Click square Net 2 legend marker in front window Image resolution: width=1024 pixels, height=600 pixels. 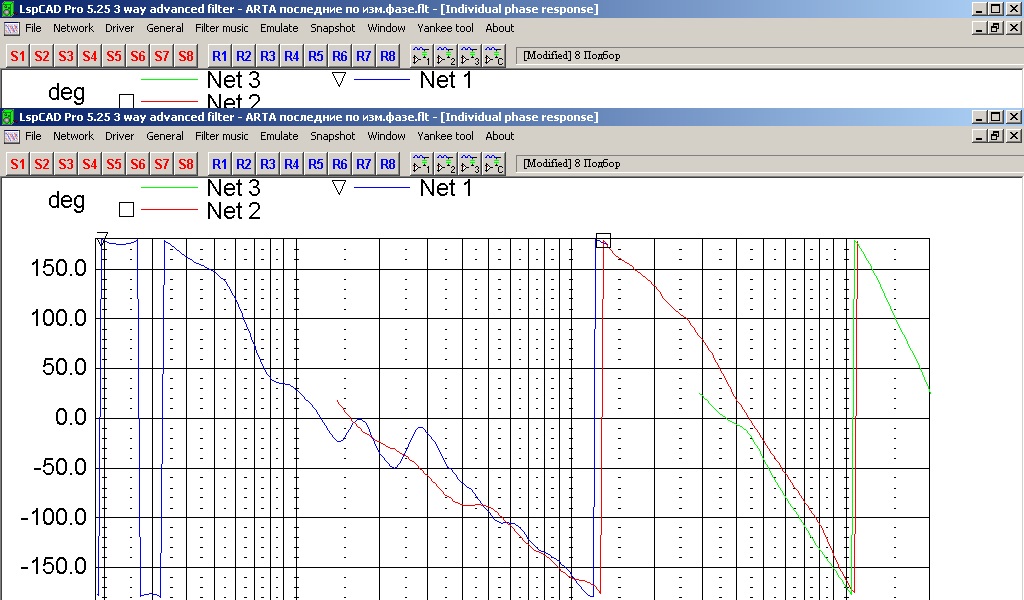coord(126,210)
